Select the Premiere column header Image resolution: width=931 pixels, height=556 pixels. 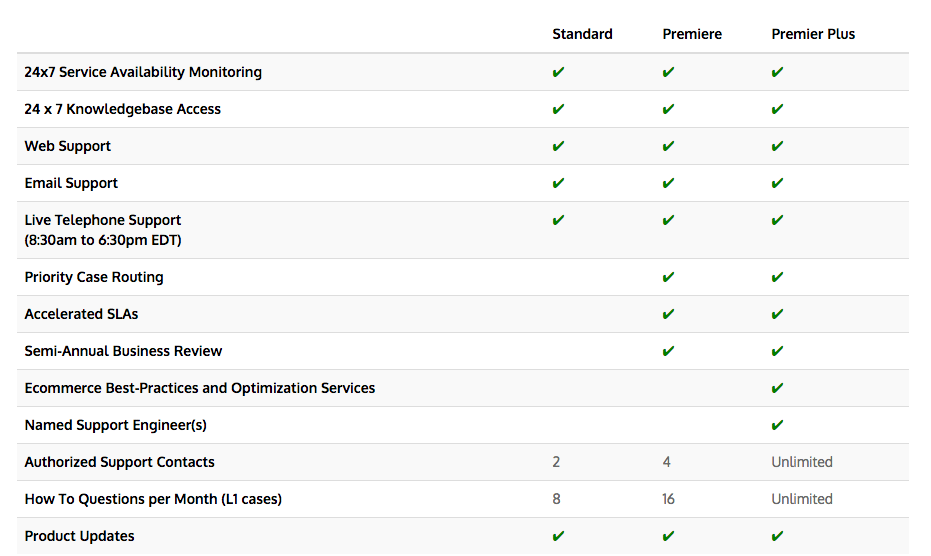click(x=692, y=34)
